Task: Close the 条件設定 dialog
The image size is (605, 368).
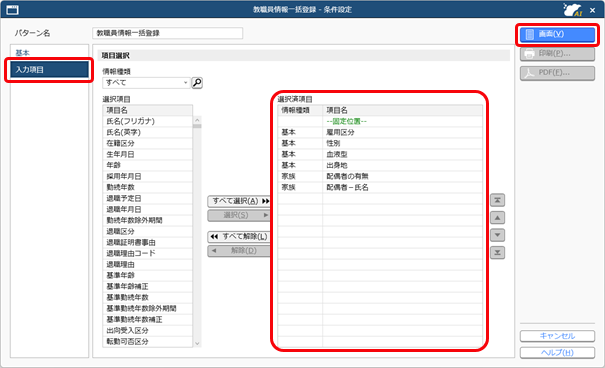Action: click(x=593, y=10)
